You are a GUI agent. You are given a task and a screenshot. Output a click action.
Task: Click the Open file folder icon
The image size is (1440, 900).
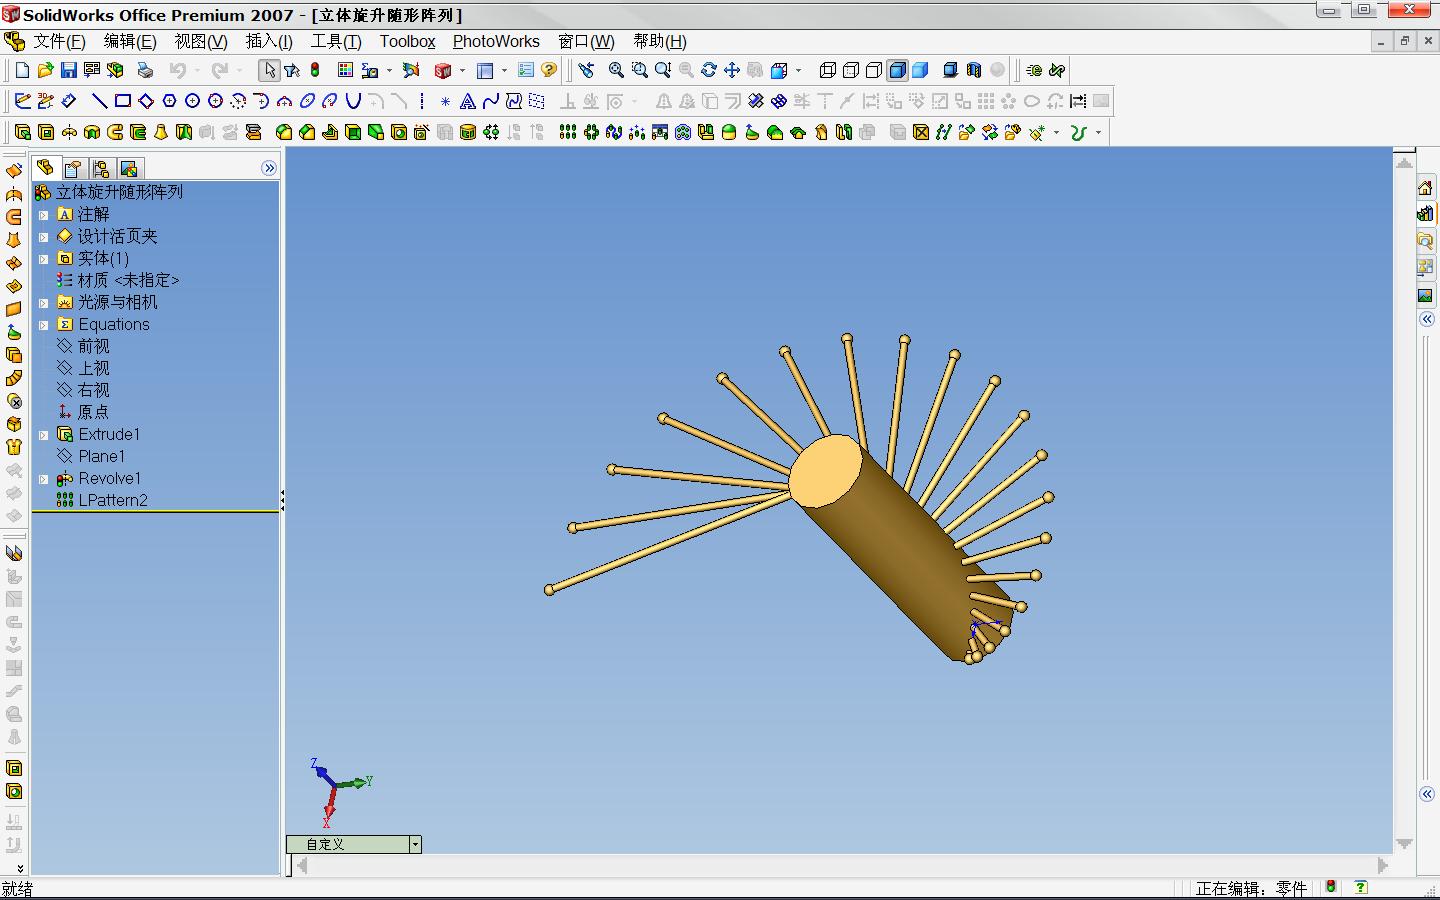(x=45, y=70)
